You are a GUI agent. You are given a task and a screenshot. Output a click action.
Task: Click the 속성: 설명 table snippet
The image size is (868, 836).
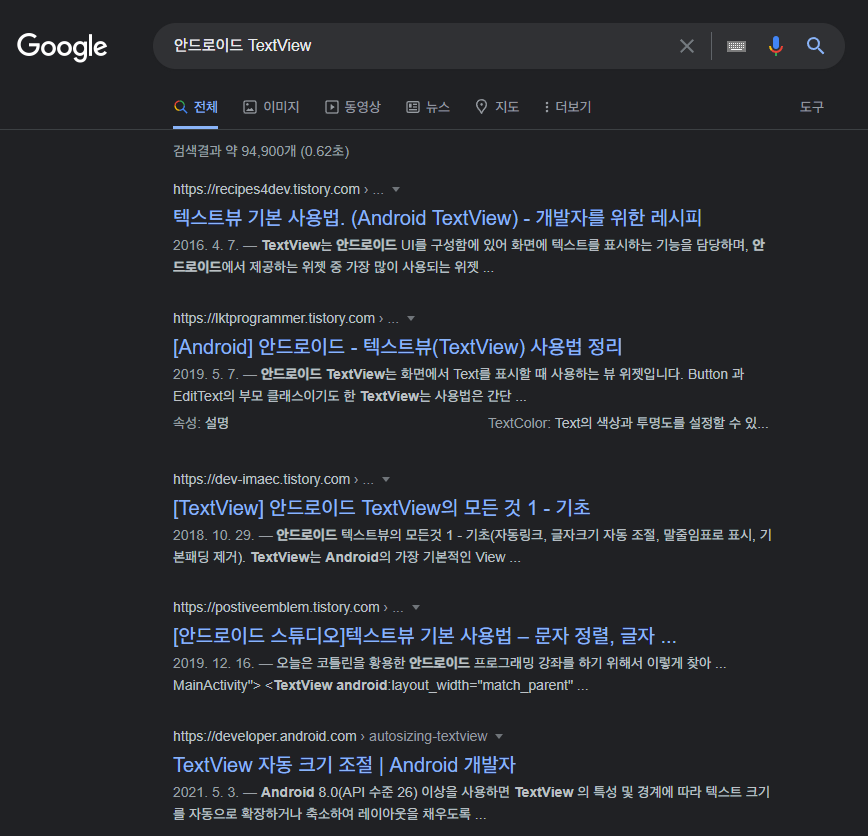click(201, 424)
